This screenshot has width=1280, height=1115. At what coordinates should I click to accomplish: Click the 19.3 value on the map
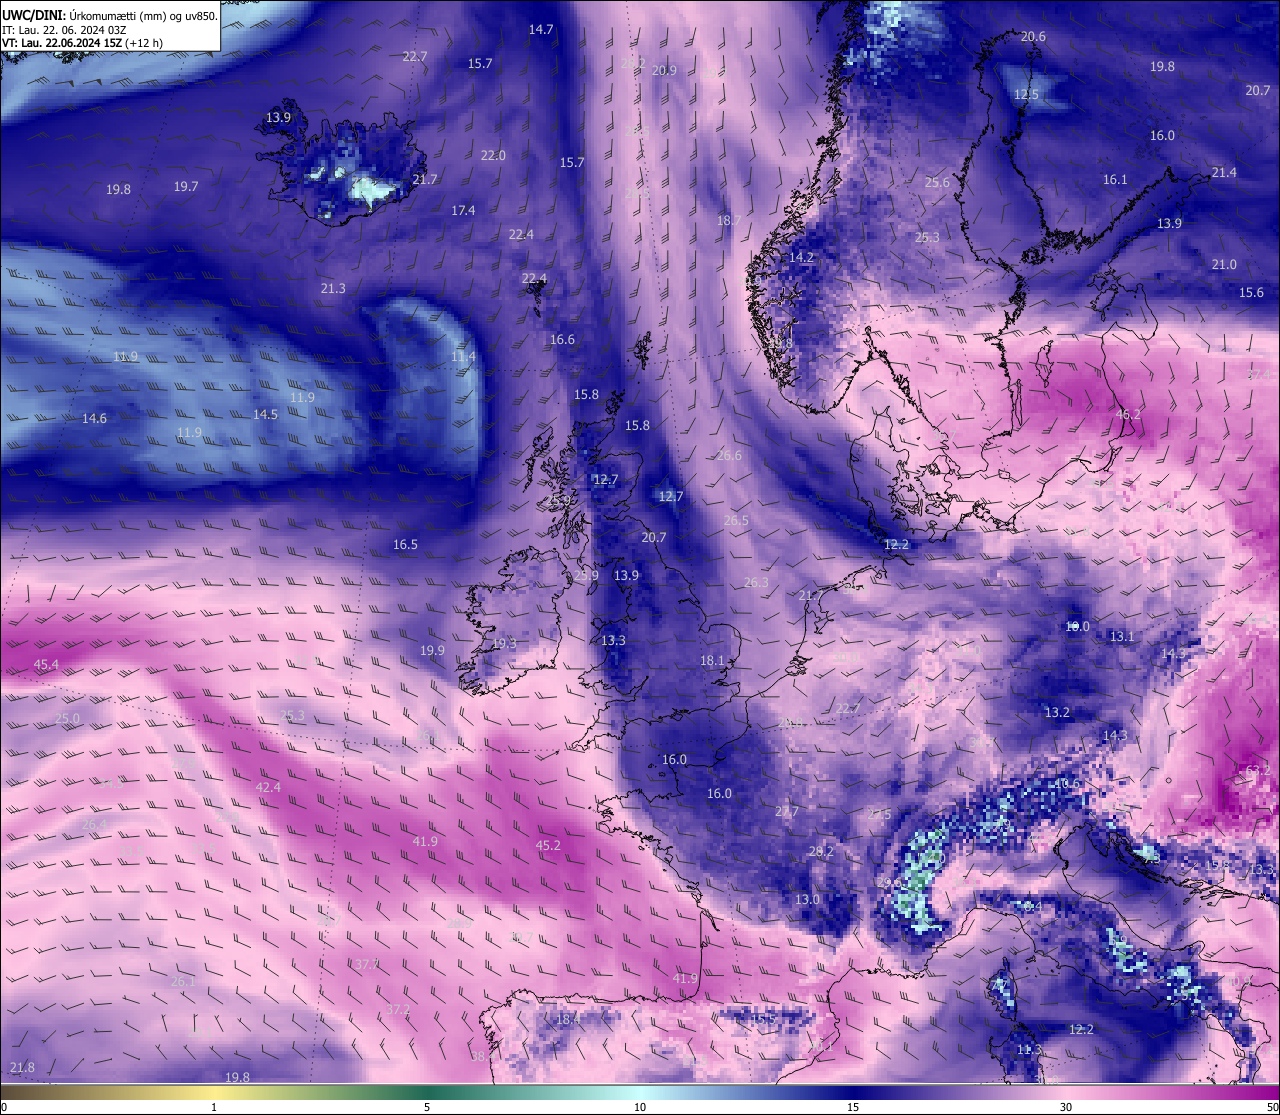click(504, 644)
